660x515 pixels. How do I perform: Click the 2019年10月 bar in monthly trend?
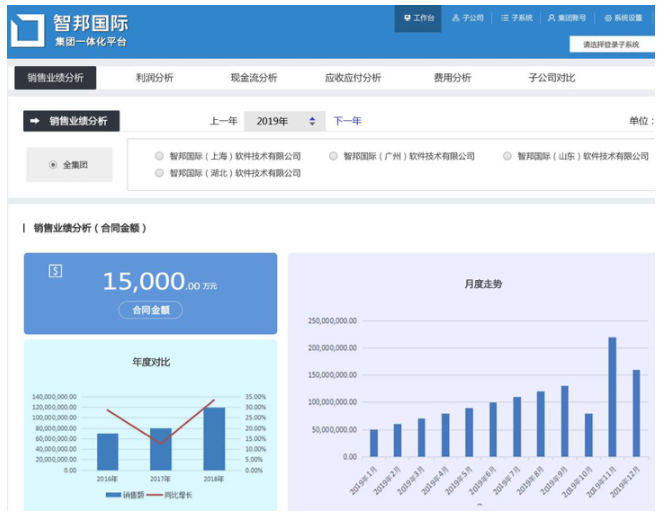[x=589, y=435]
